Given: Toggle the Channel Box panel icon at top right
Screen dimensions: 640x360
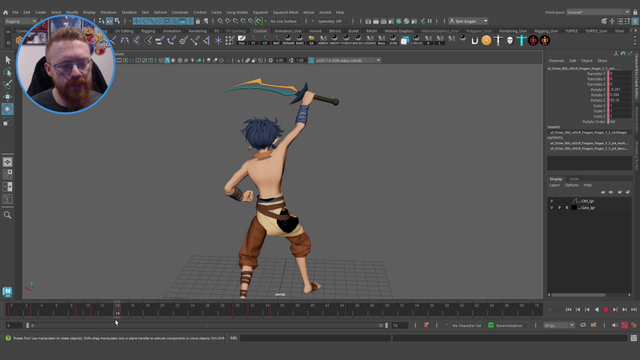Looking at the screenshot, I should [635, 21].
